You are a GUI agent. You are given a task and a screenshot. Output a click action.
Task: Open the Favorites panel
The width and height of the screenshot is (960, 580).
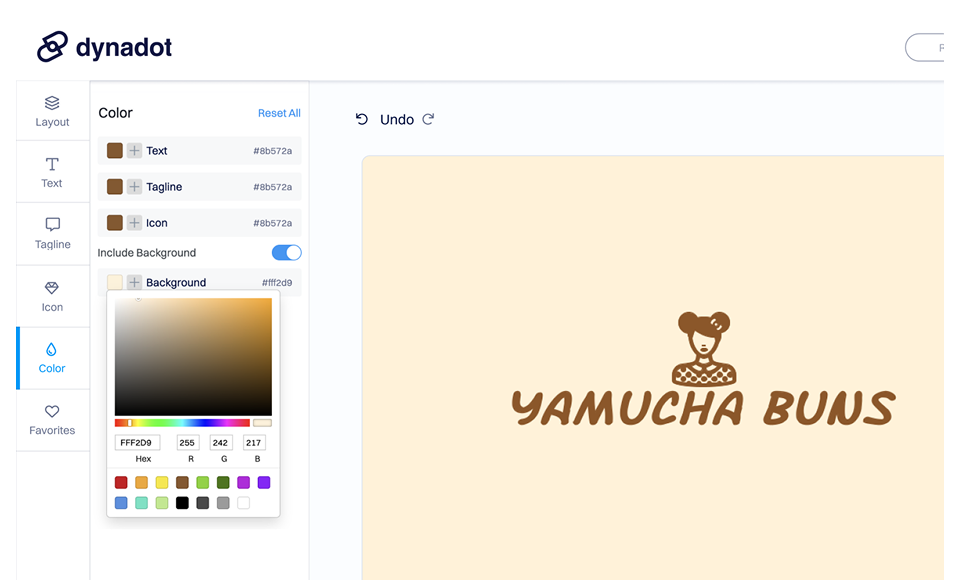point(52,419)
